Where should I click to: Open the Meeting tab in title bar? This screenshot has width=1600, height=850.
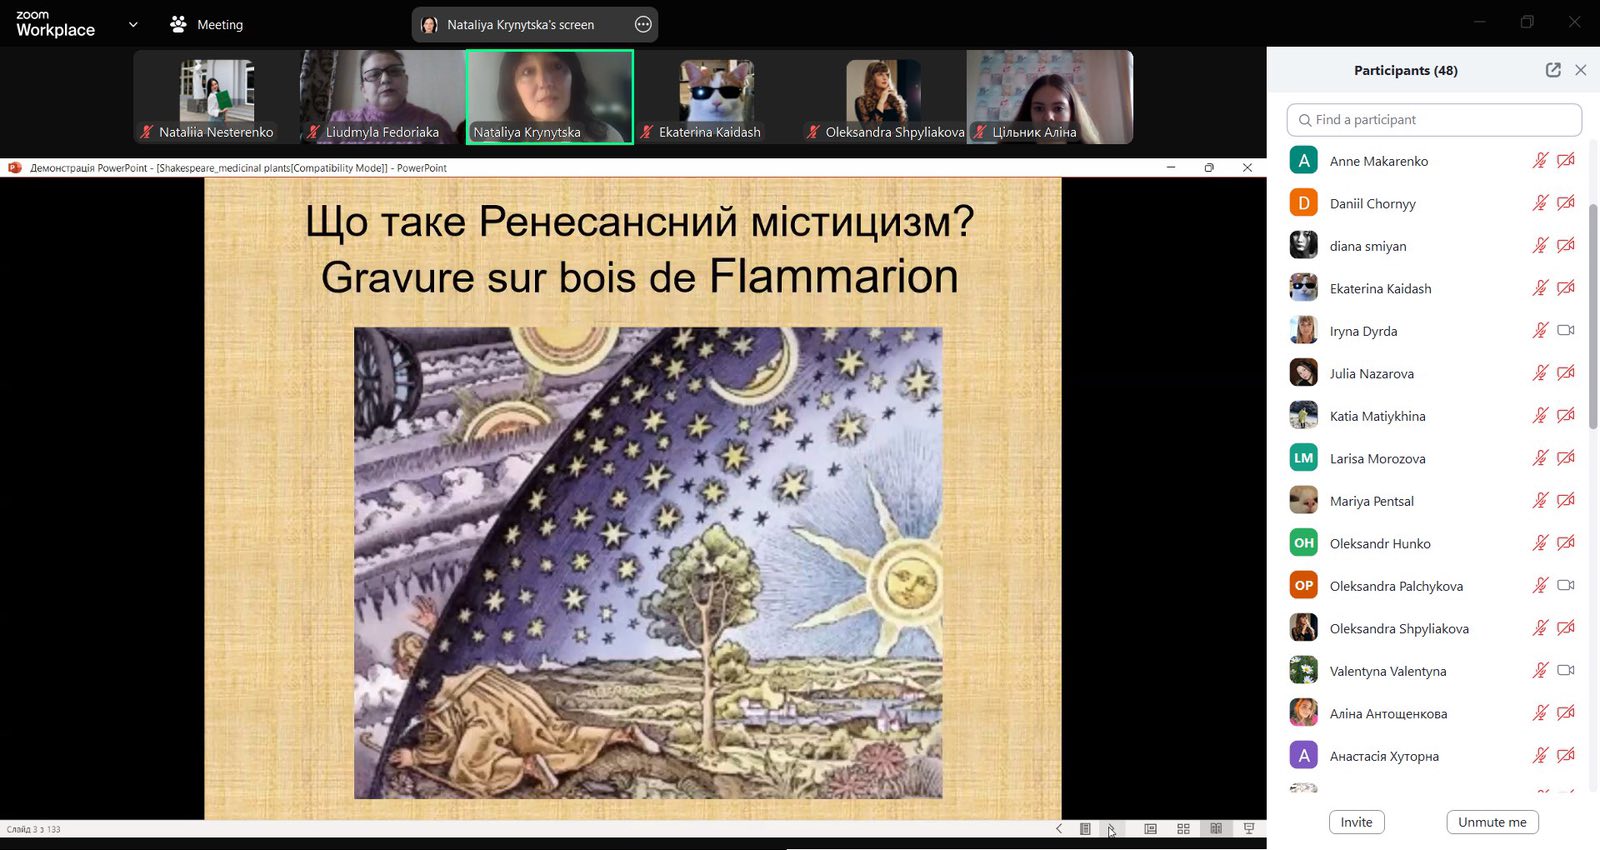click(219, 25)
